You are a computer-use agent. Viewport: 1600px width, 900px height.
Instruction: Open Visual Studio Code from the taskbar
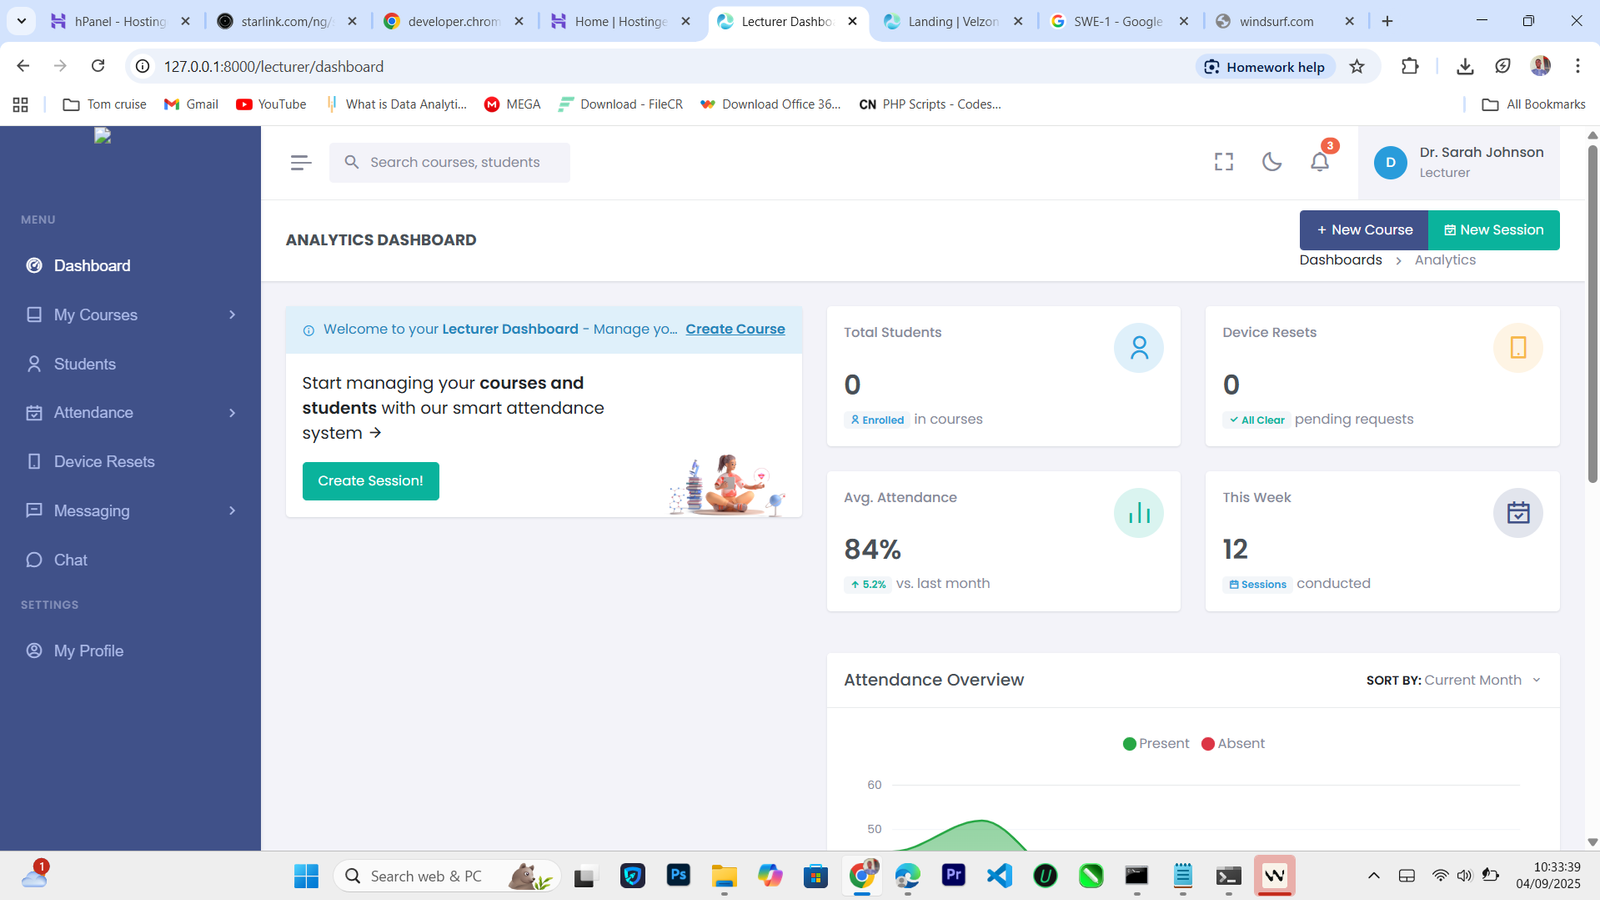tap(999, 877)
